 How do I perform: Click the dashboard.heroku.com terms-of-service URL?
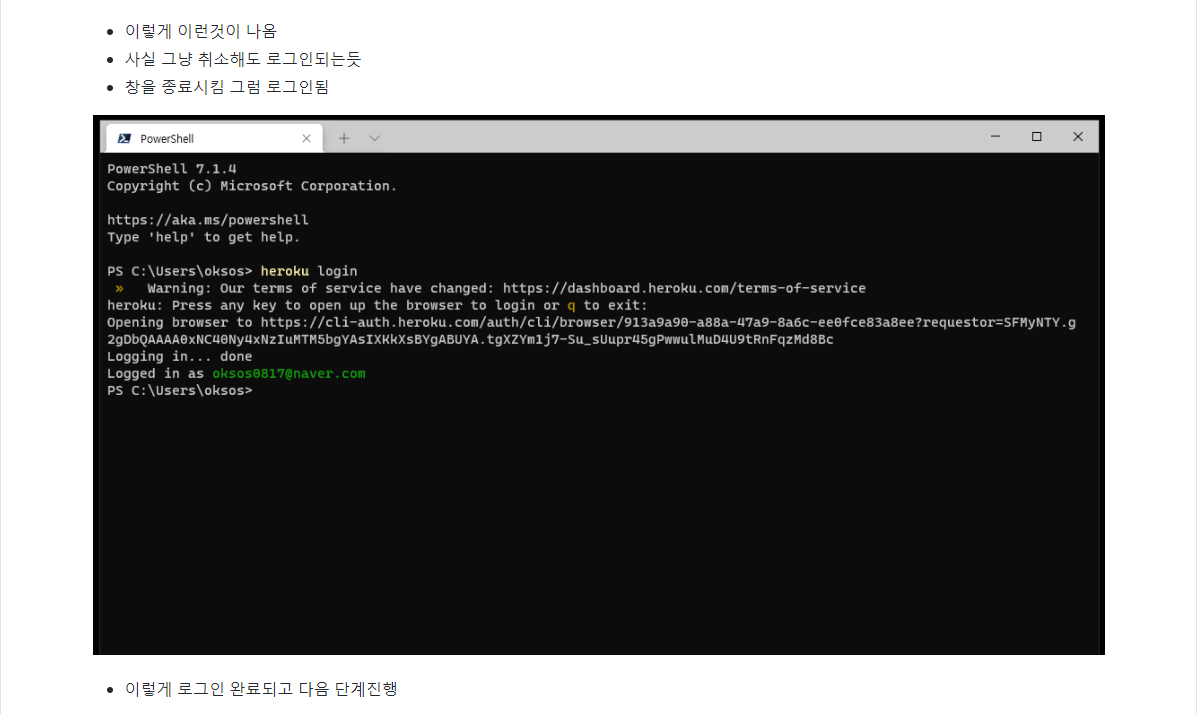[x=684, y=289]
